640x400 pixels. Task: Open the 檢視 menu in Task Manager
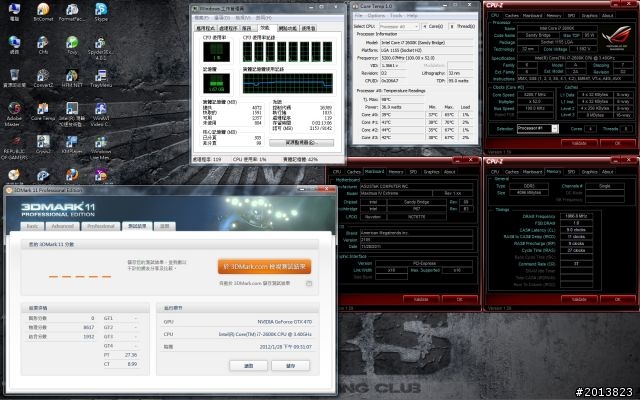point(243,18)
